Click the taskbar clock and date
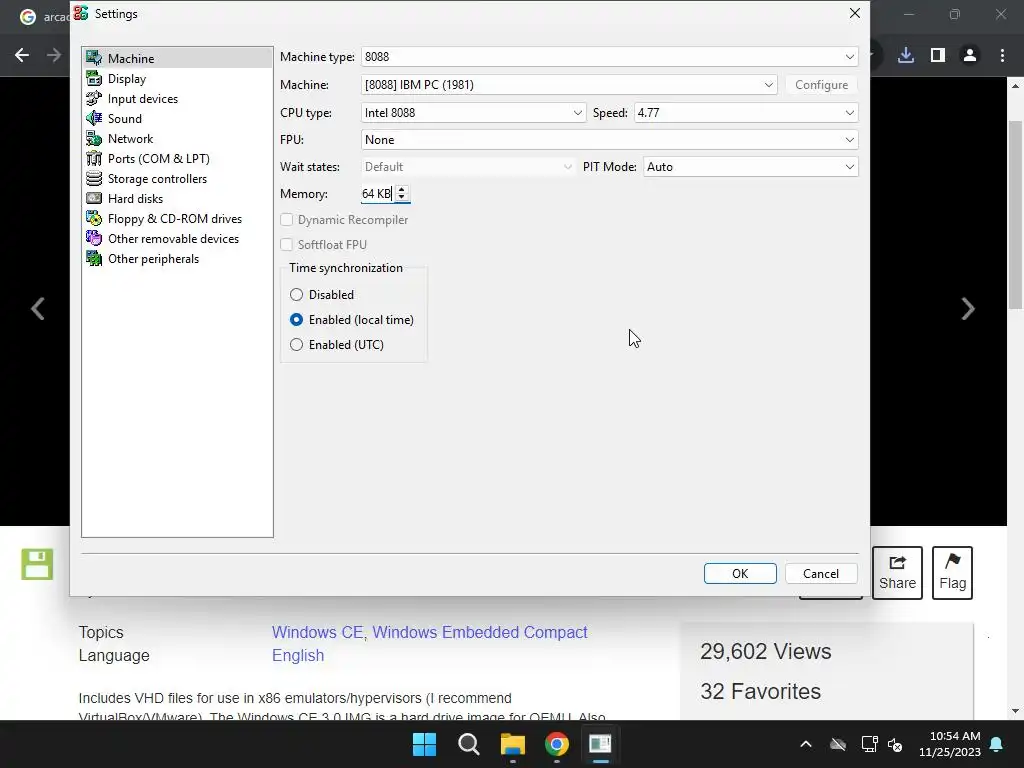The image size is (1024, 768). (950, 744)
